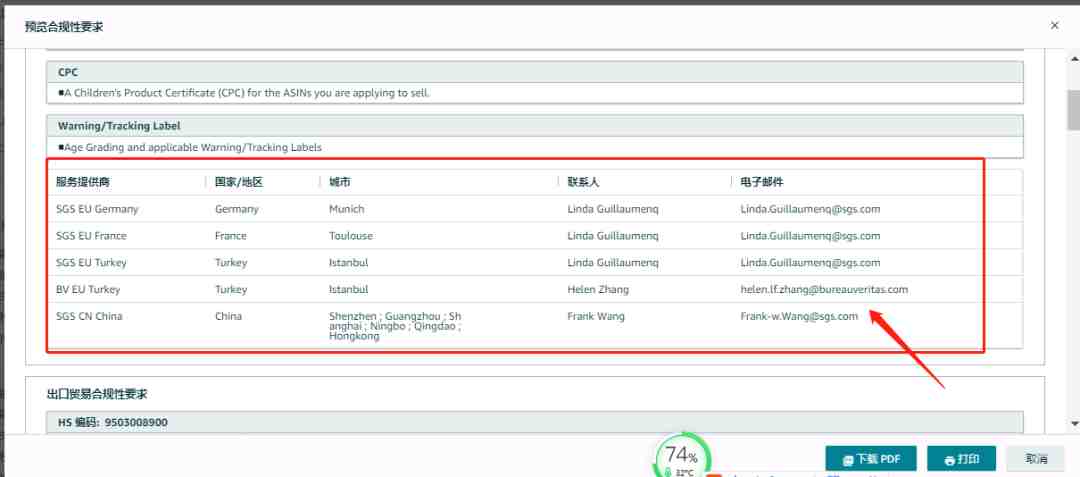Click the Germany country cell
This screenshot has height=477, width=1080.
click(236, 209)
